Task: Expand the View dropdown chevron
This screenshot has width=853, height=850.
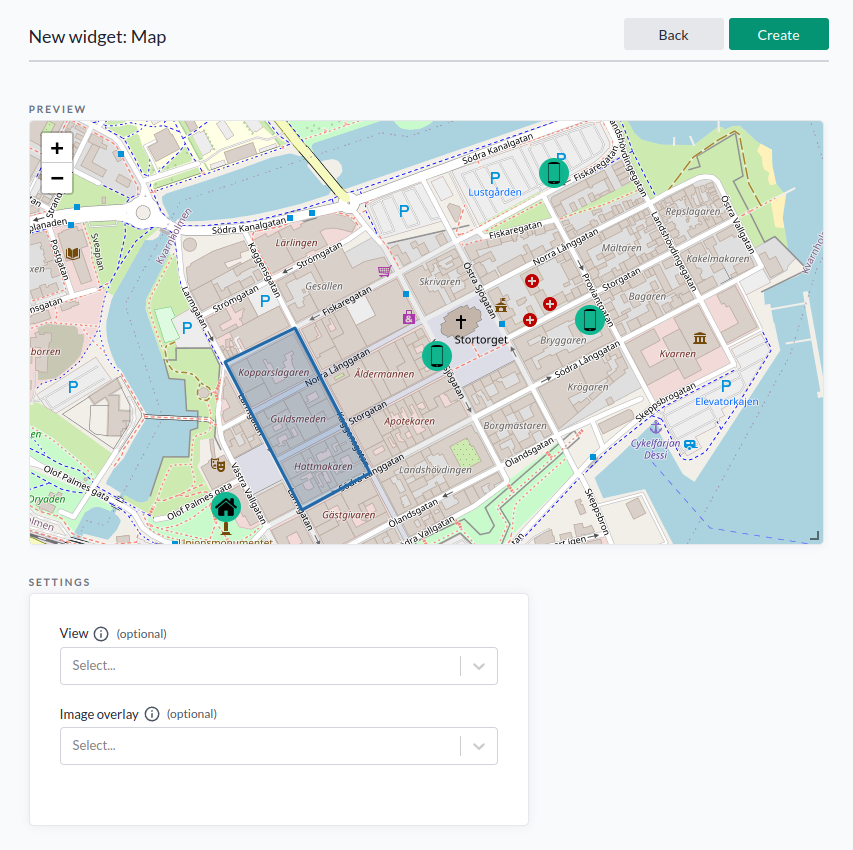Action: click(x=479, y=666)
